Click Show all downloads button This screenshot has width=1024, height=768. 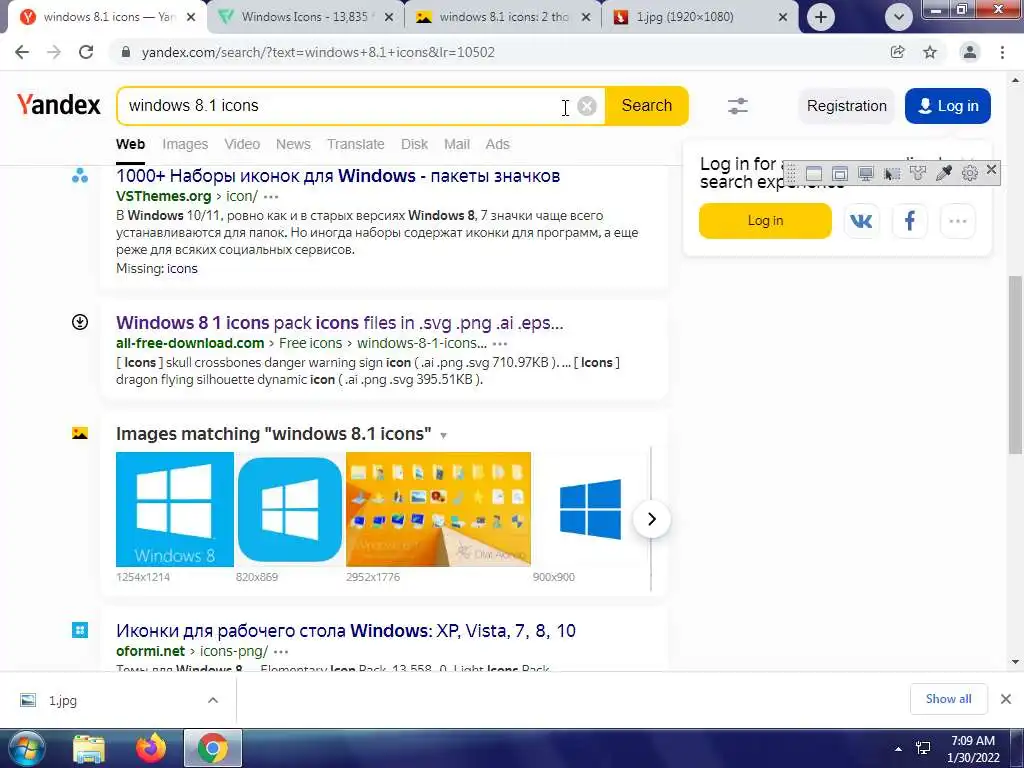pos(948,699)
